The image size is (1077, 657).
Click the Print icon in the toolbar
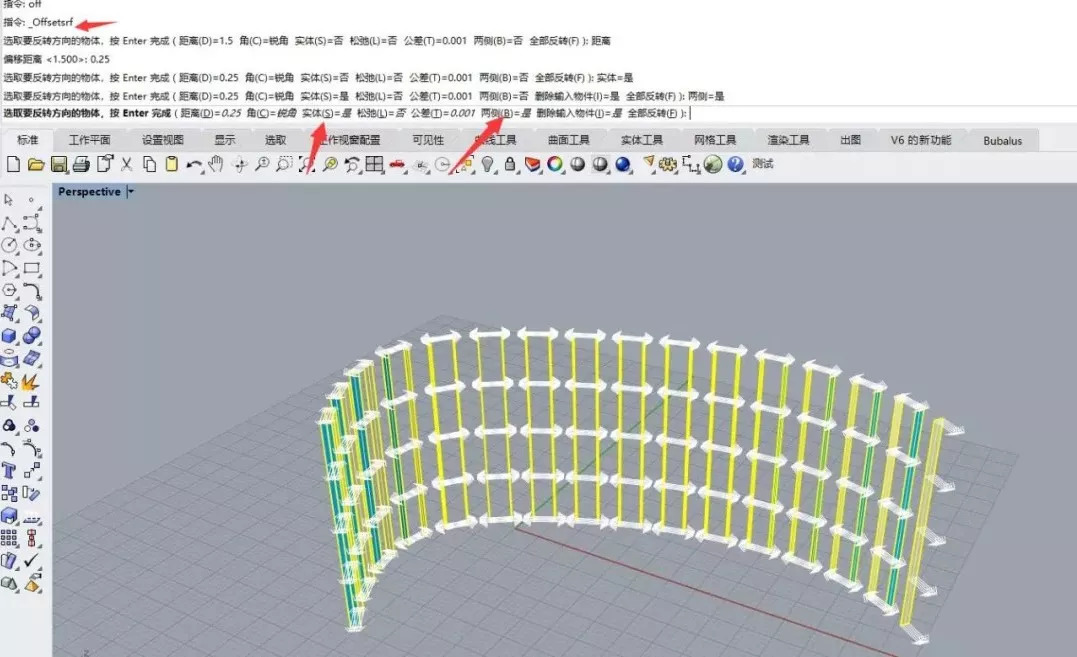tap(81, 165)
